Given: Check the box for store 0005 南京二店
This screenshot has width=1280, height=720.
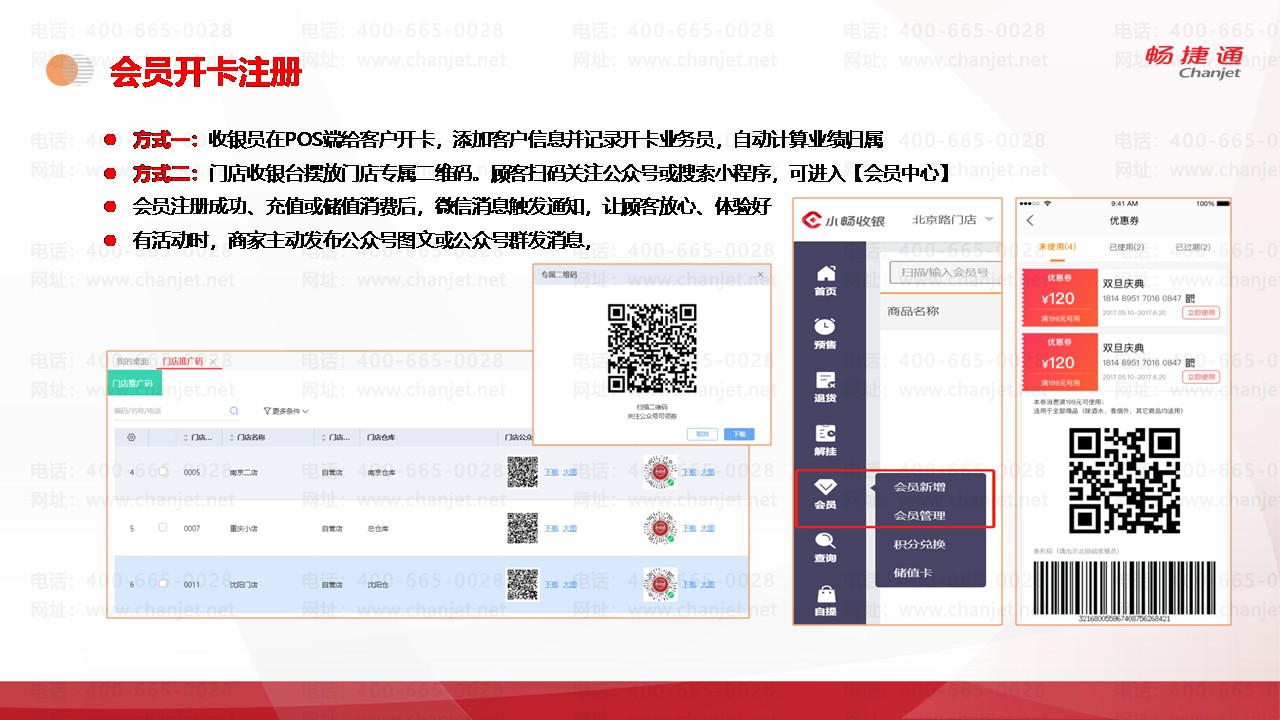Looking at the screenshot, I should tap(163, 471).
